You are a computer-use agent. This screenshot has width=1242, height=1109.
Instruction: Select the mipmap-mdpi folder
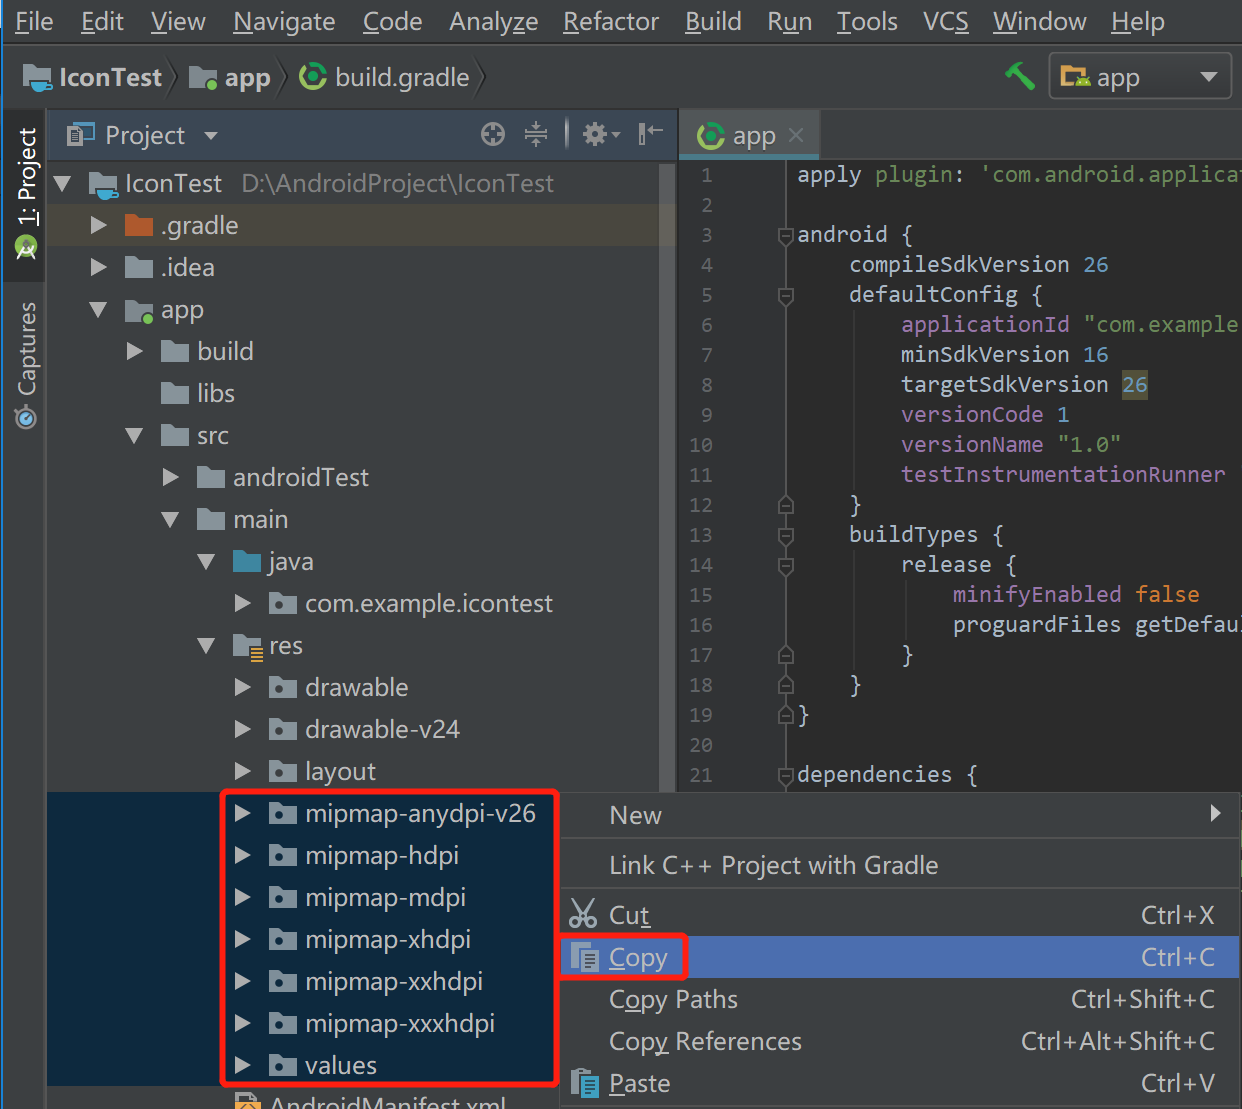click(x=385, y=897)
